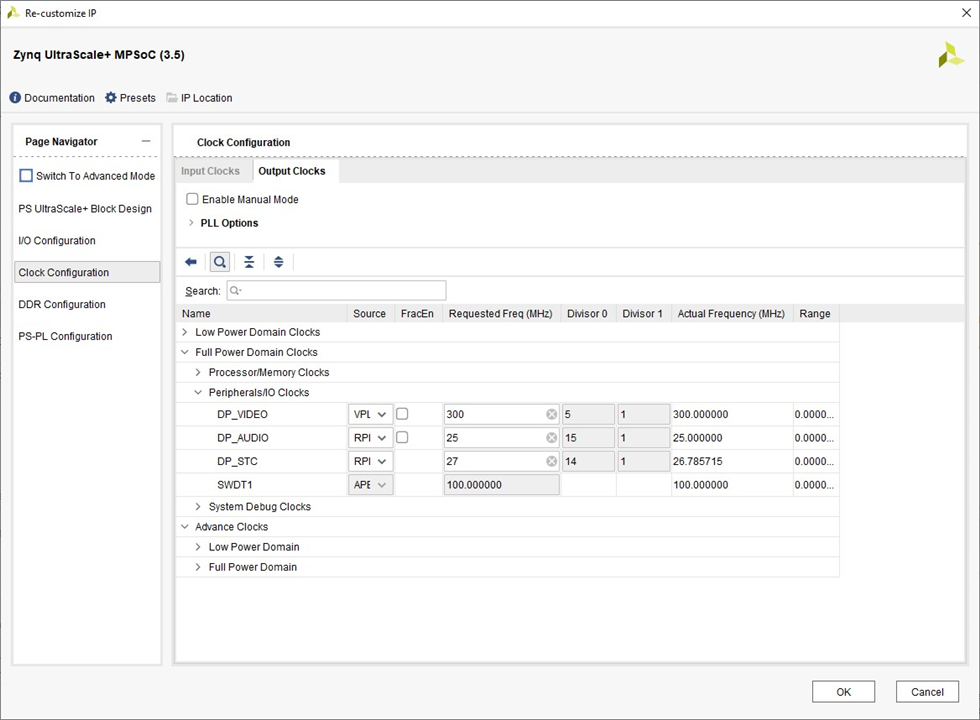Switch to Input Clocks tab
The height and width of the screenshot is (720, 980).
[x=211, y=171]
